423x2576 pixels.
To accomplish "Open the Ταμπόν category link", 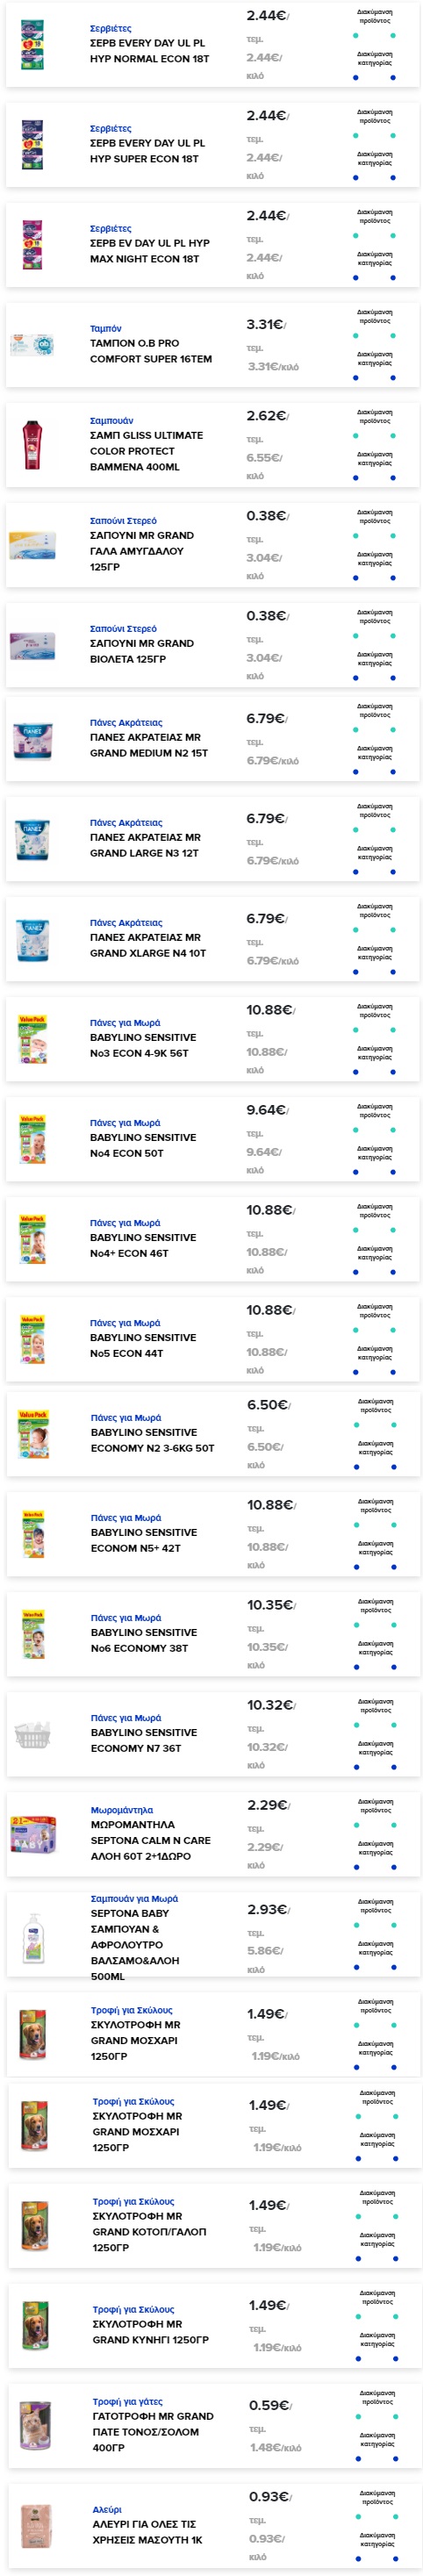I will pos(105,328).
